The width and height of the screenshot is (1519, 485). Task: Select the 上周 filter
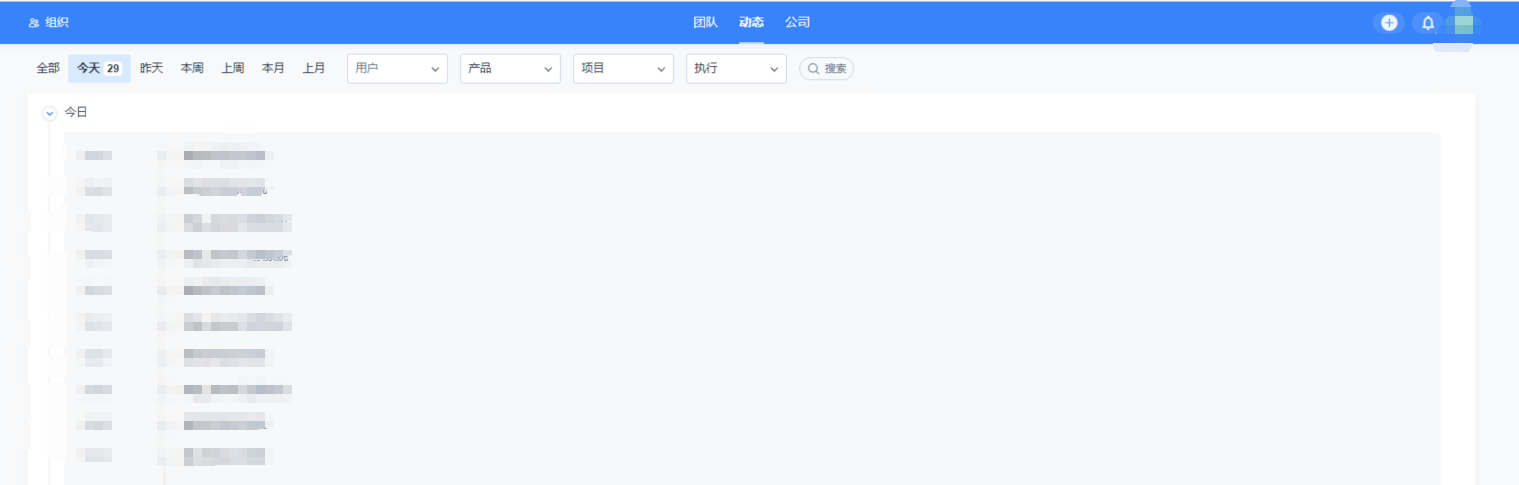click(x=233, y=69)
